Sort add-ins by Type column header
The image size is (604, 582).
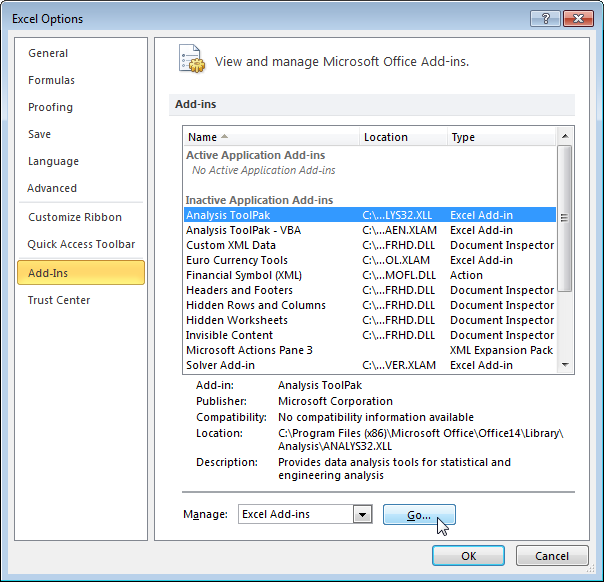coord(502,137)
